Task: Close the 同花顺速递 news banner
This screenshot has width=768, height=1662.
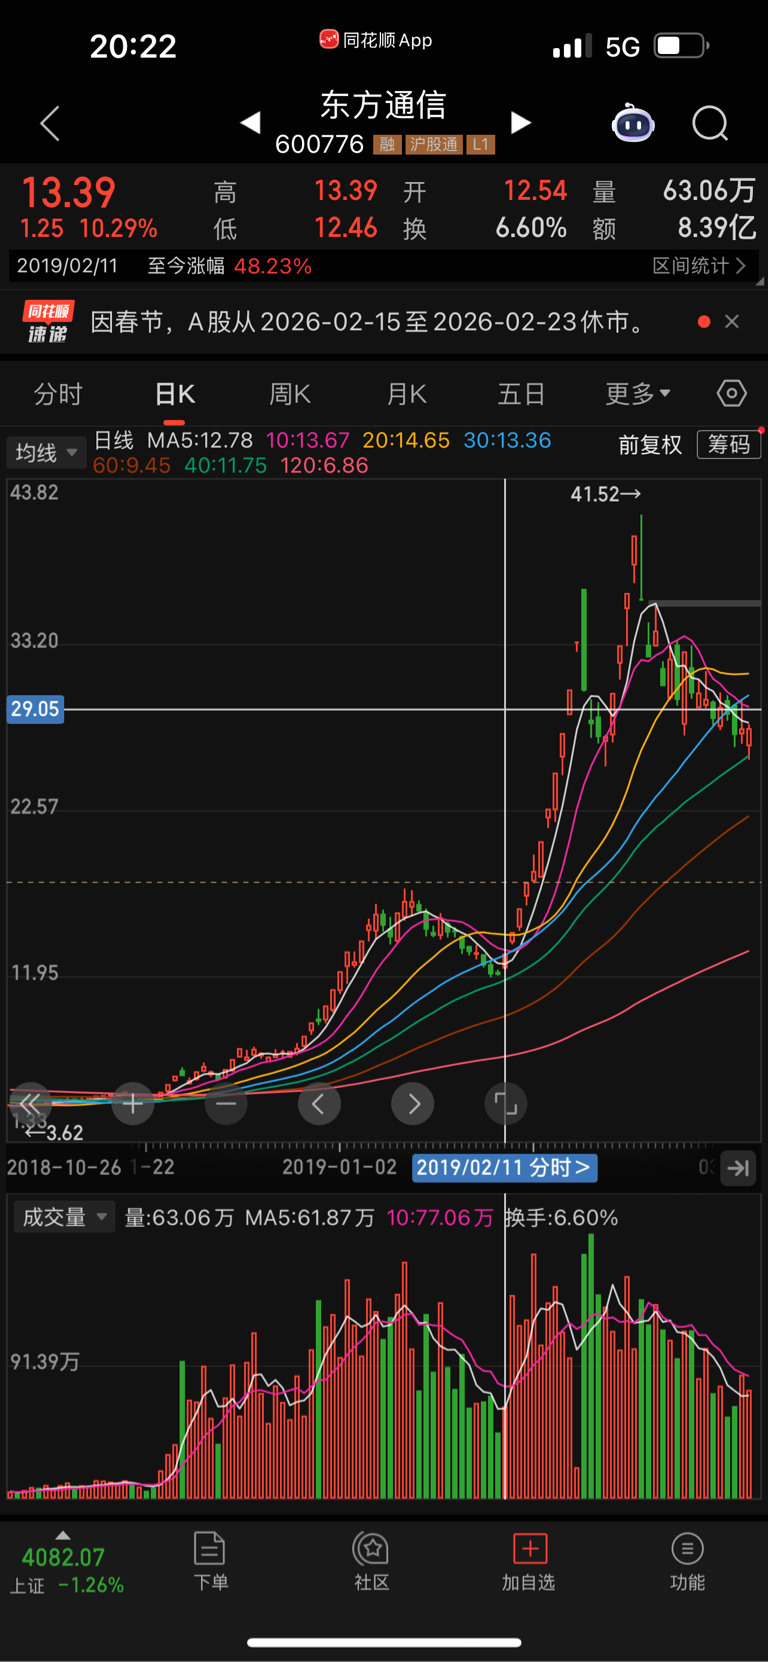Action: pos(732,321)
